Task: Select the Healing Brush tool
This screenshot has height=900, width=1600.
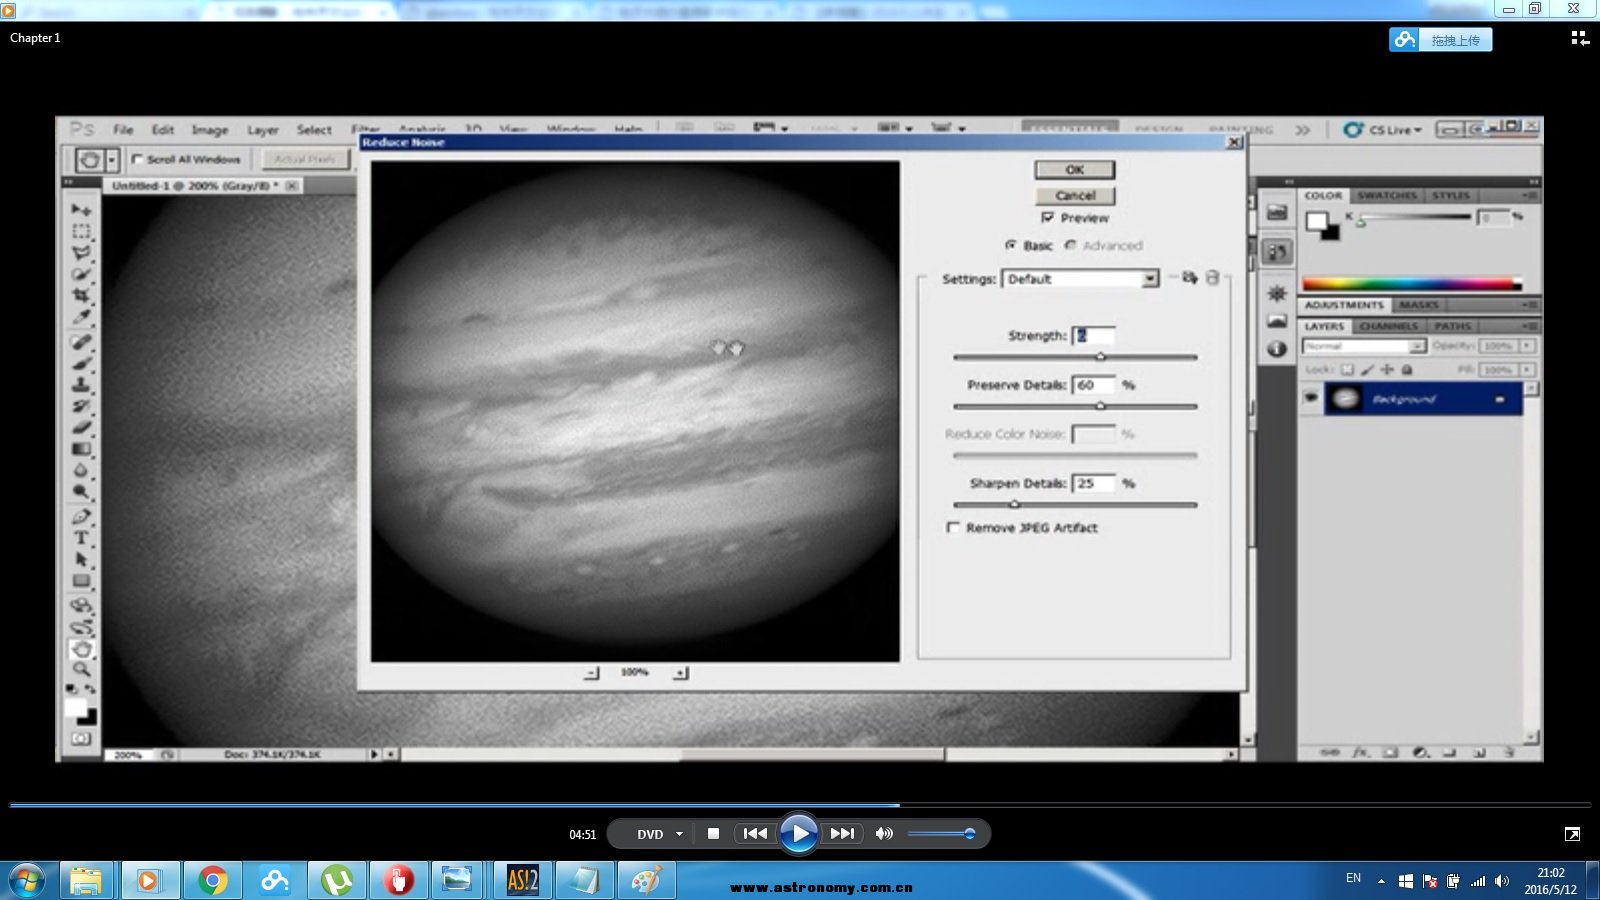Action: click(x=81, y=342)
